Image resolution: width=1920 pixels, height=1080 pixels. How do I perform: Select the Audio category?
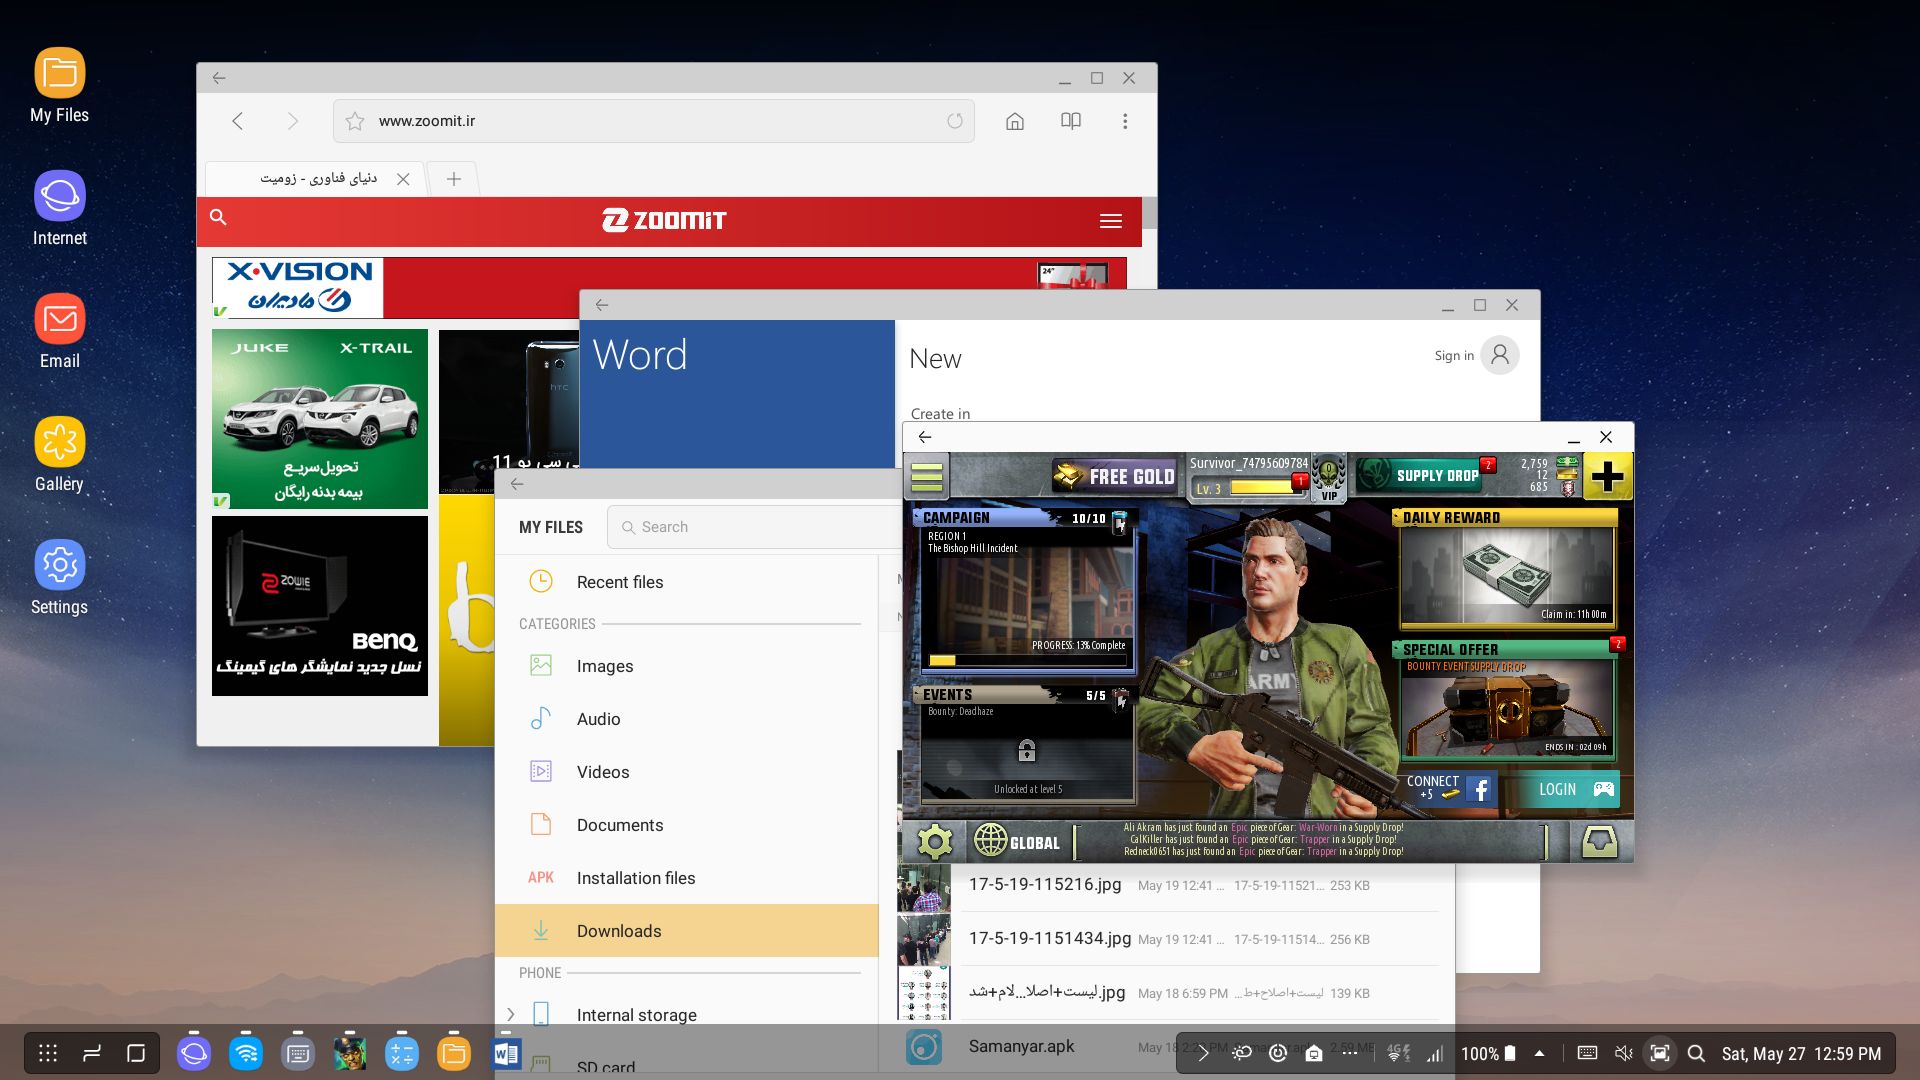(x=687, y=719)
